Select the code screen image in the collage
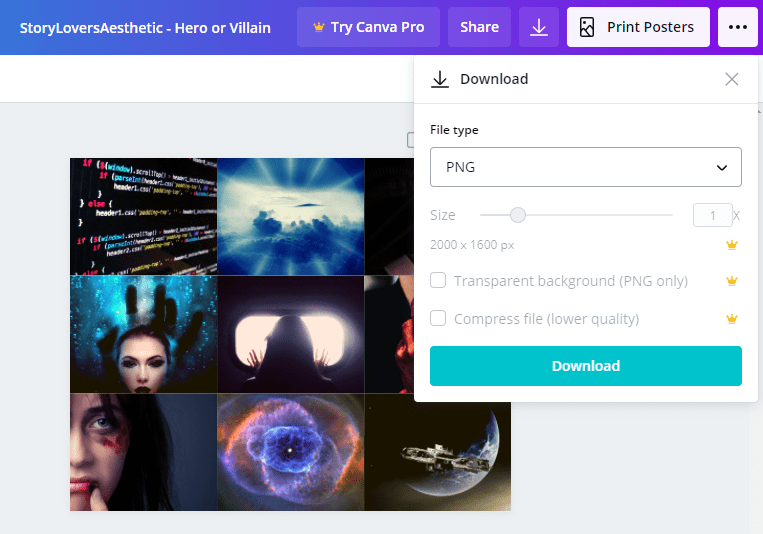This screenshot has width=763, height=534. point(143,216)
